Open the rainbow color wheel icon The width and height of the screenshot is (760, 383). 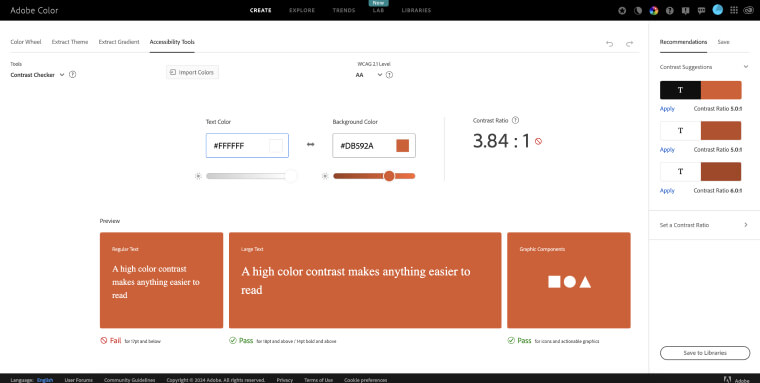coord(654,10)
